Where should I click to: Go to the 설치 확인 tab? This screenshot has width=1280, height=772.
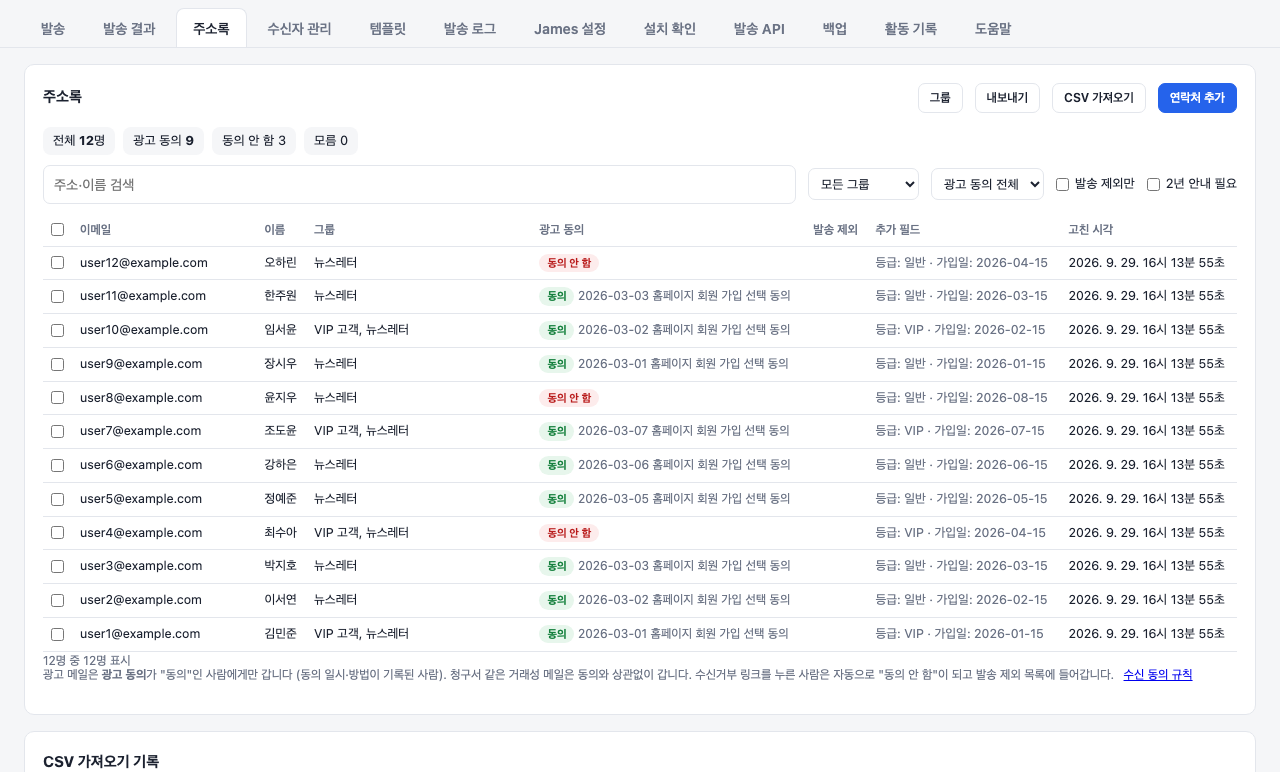pyautogui.click(x=670, y=29)
